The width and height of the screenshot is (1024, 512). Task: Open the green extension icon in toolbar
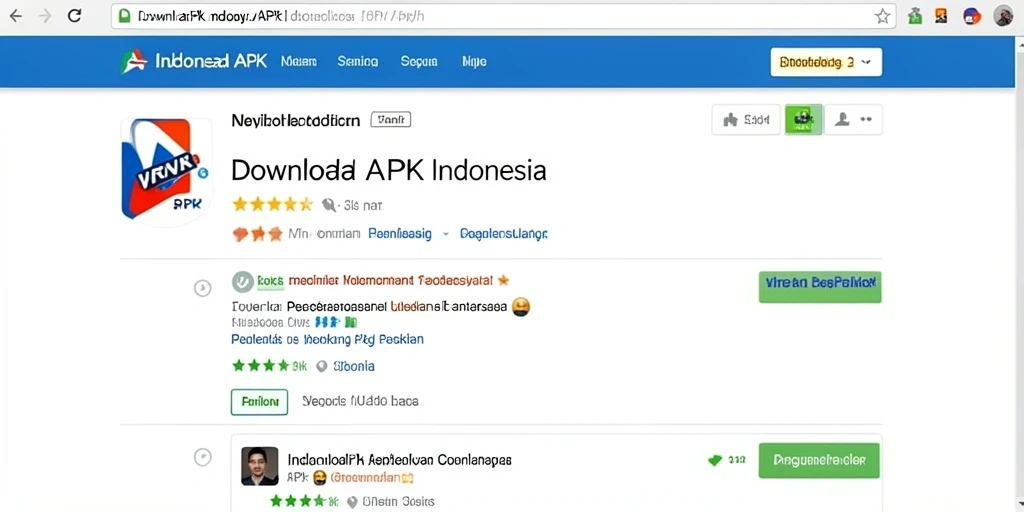coord(915,17)
